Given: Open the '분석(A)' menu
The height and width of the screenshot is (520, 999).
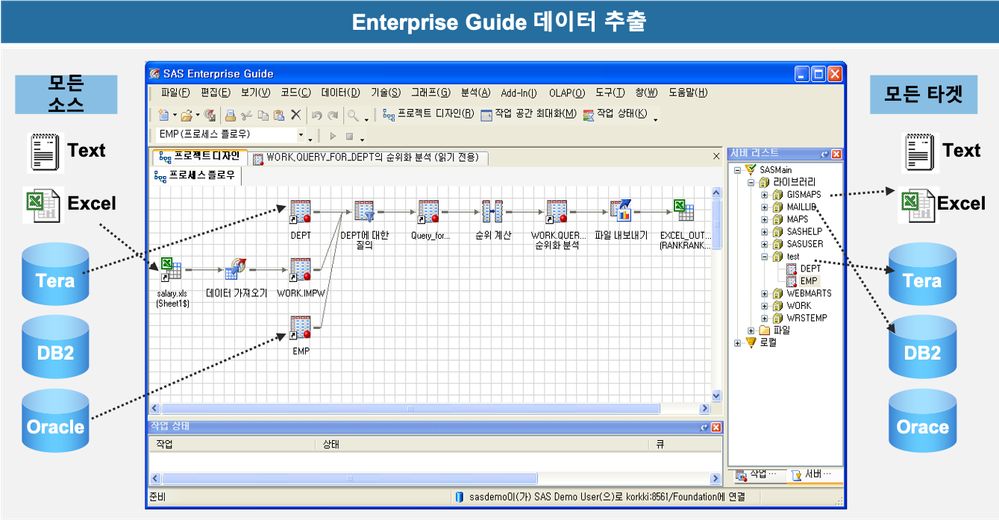Looking at the screenshot, I should click(x=475, y=93).
